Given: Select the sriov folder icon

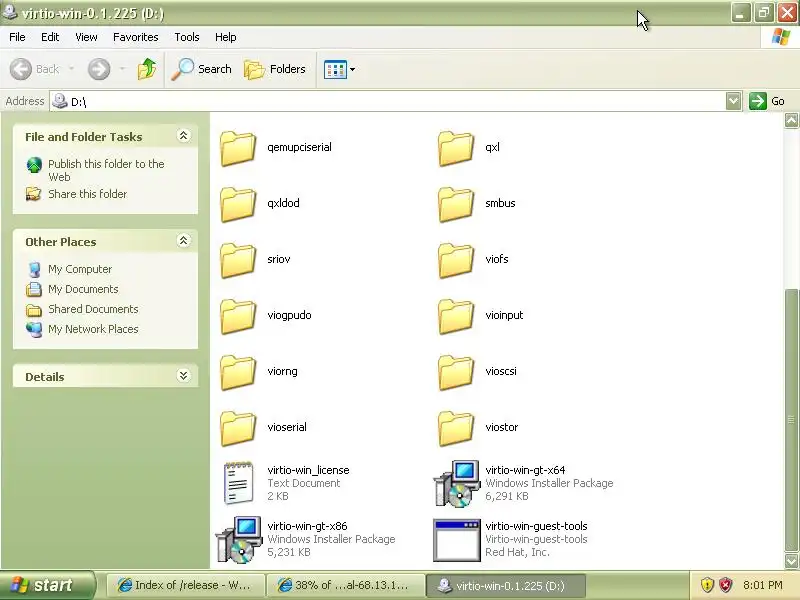Looking at the screenshot, I should pos(238,260).
